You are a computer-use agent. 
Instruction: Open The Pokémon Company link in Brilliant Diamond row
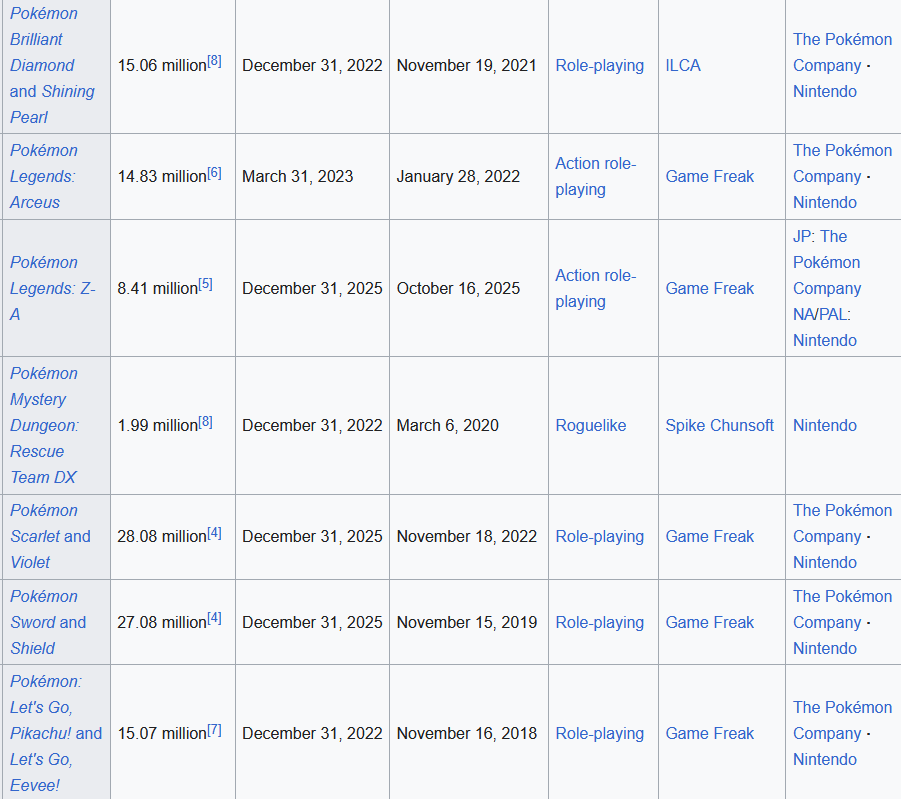842,52
